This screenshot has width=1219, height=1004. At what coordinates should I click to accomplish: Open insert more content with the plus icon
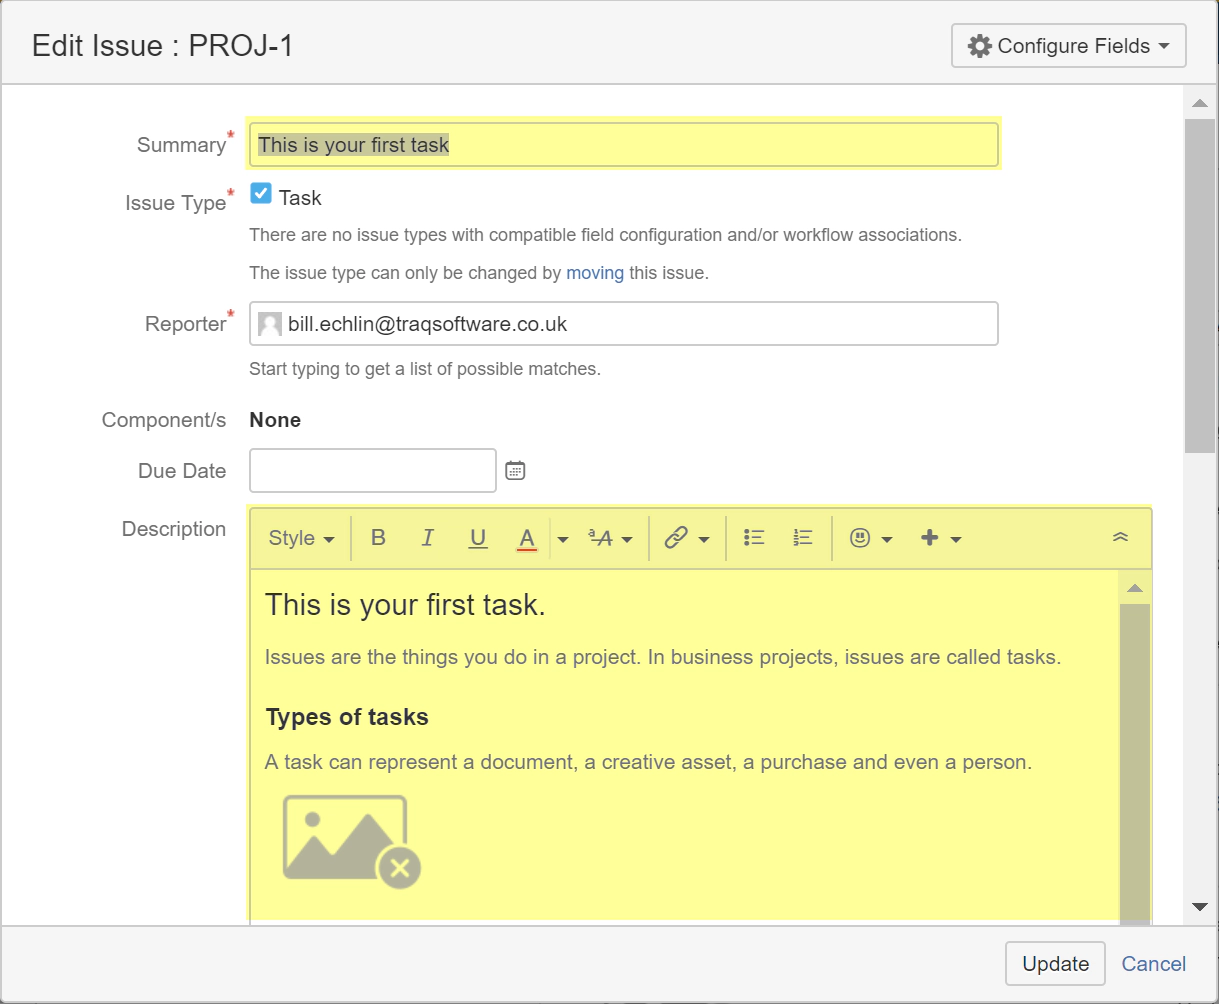point(931,538)
